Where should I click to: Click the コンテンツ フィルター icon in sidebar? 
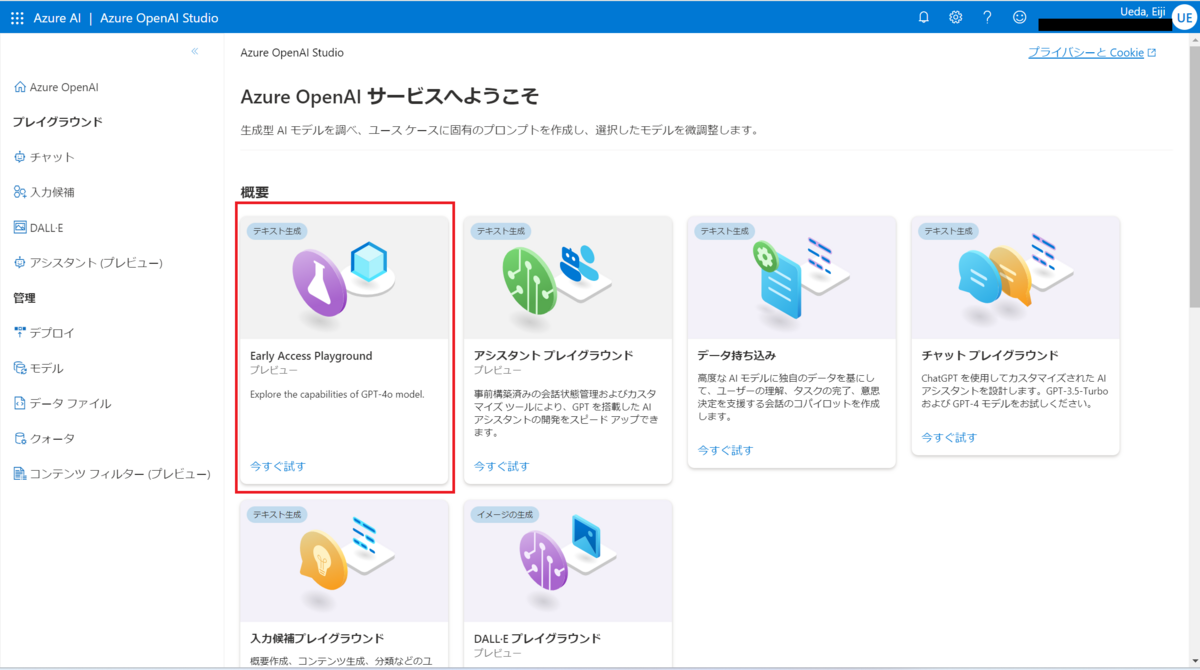tap(20, 473)
